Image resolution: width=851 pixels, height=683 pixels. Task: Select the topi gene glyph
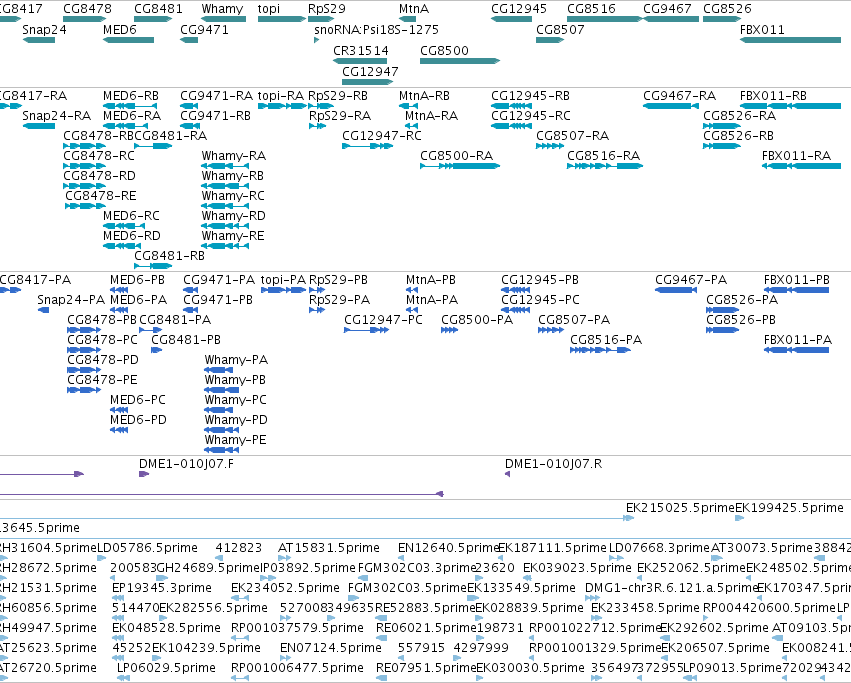click(x=282, y=19)
